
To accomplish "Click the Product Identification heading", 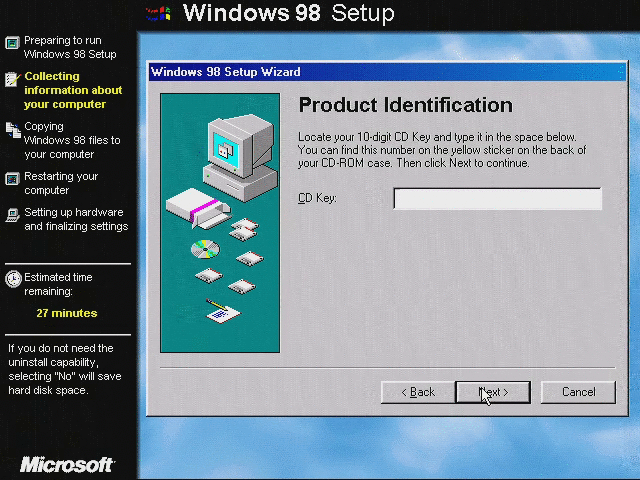I will click(x=405, y=105).
